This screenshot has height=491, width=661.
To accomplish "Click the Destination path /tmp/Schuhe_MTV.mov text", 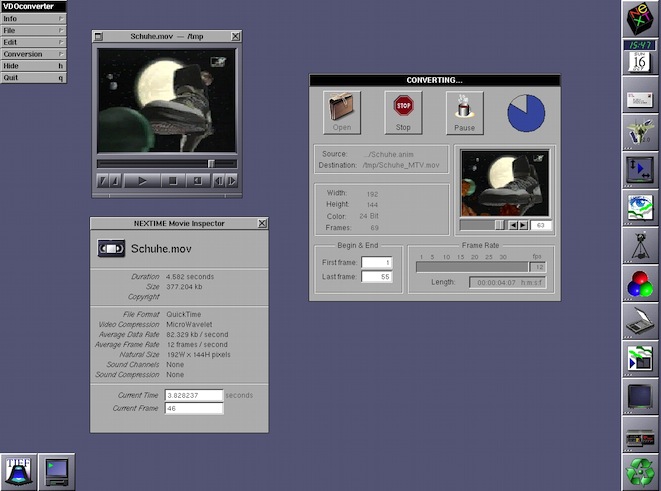I will click(400, 165).
